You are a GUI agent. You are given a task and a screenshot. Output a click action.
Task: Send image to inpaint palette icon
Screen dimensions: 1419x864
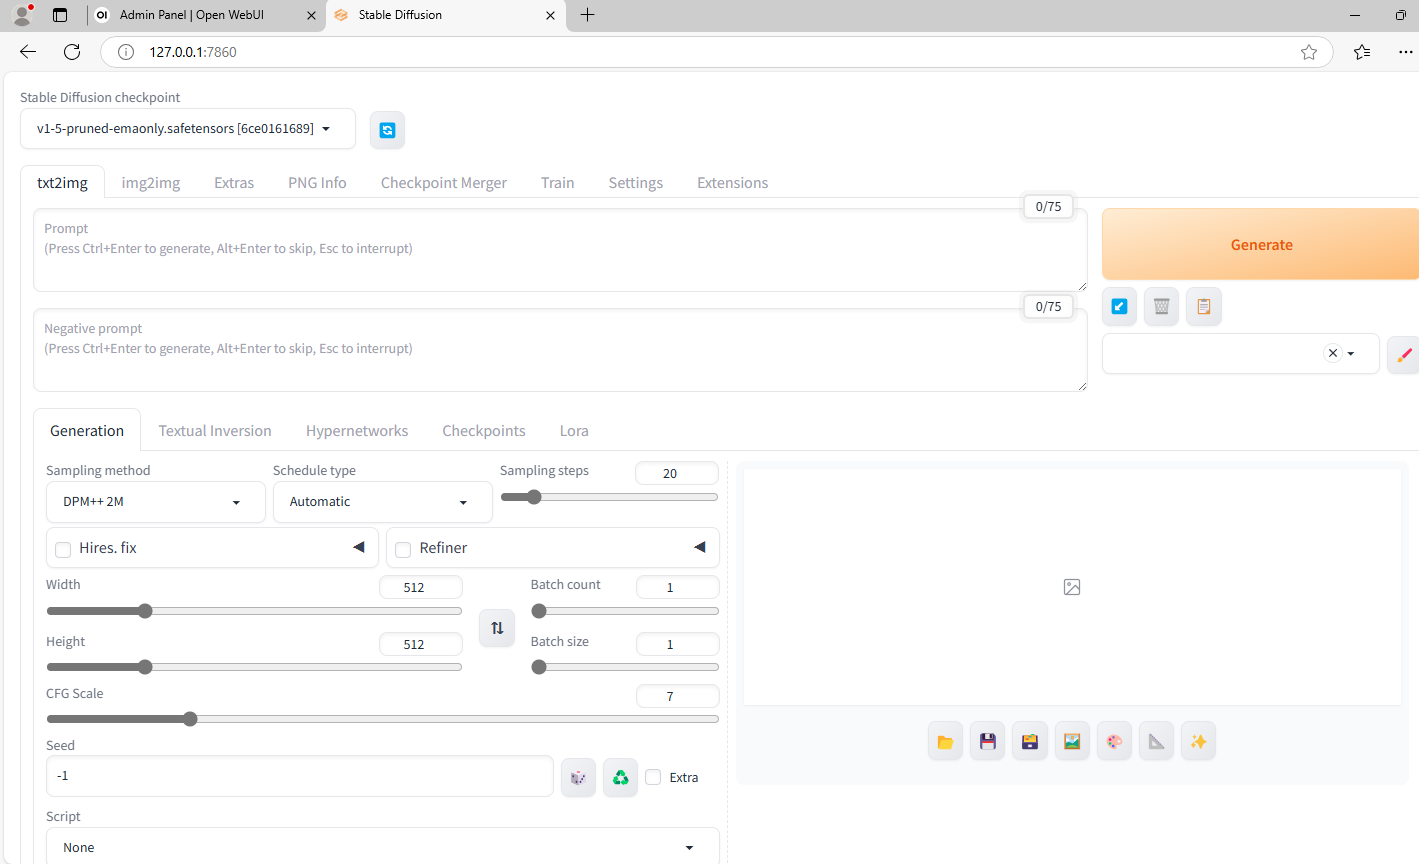pos(1114,741)
